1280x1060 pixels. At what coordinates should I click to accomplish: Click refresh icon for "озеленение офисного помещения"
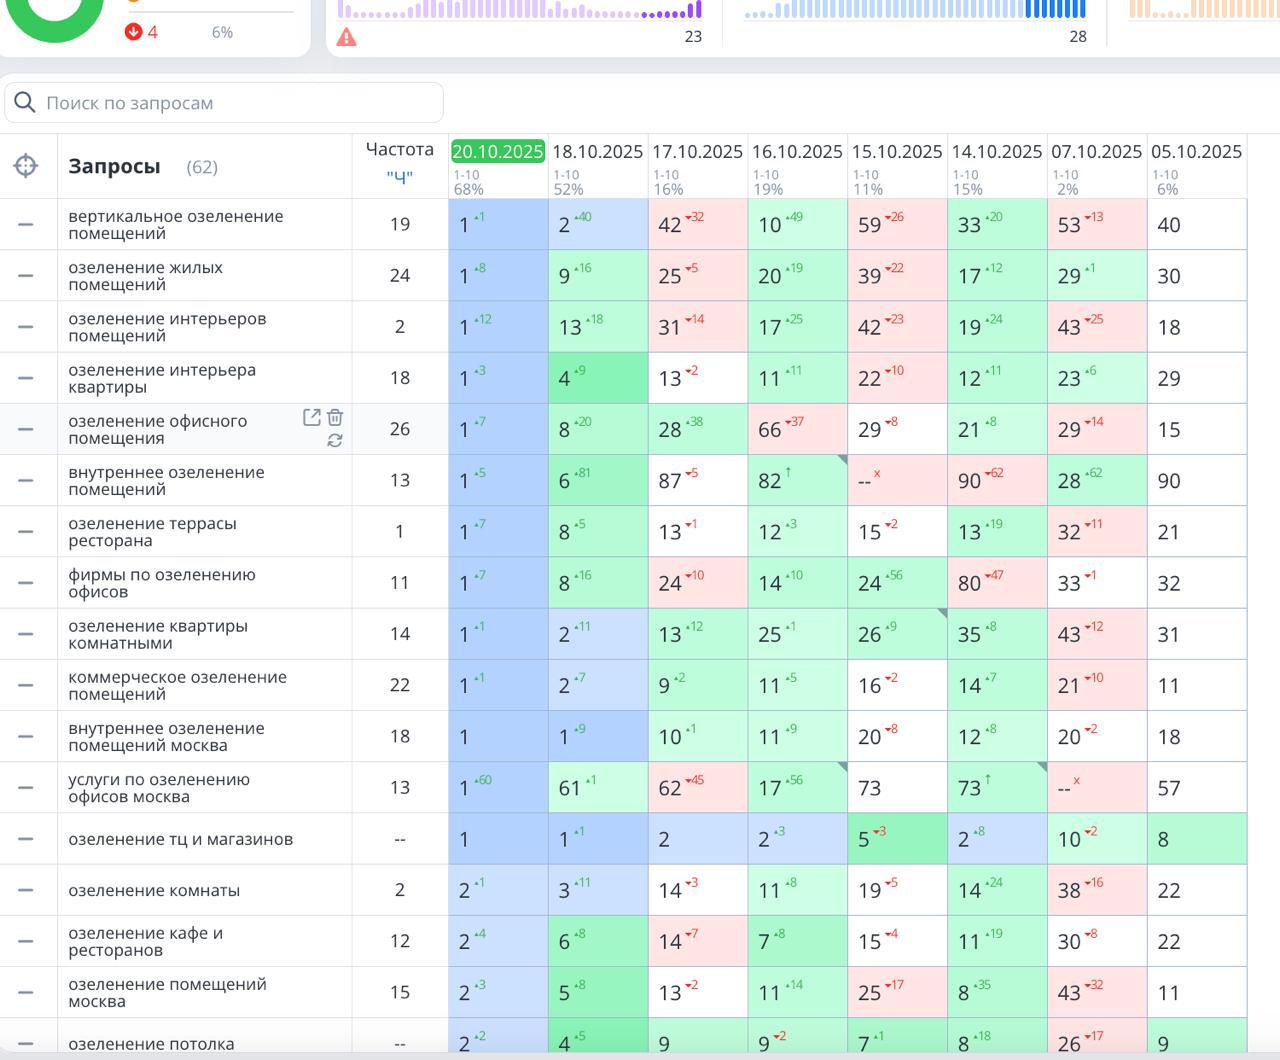(335, 440)
